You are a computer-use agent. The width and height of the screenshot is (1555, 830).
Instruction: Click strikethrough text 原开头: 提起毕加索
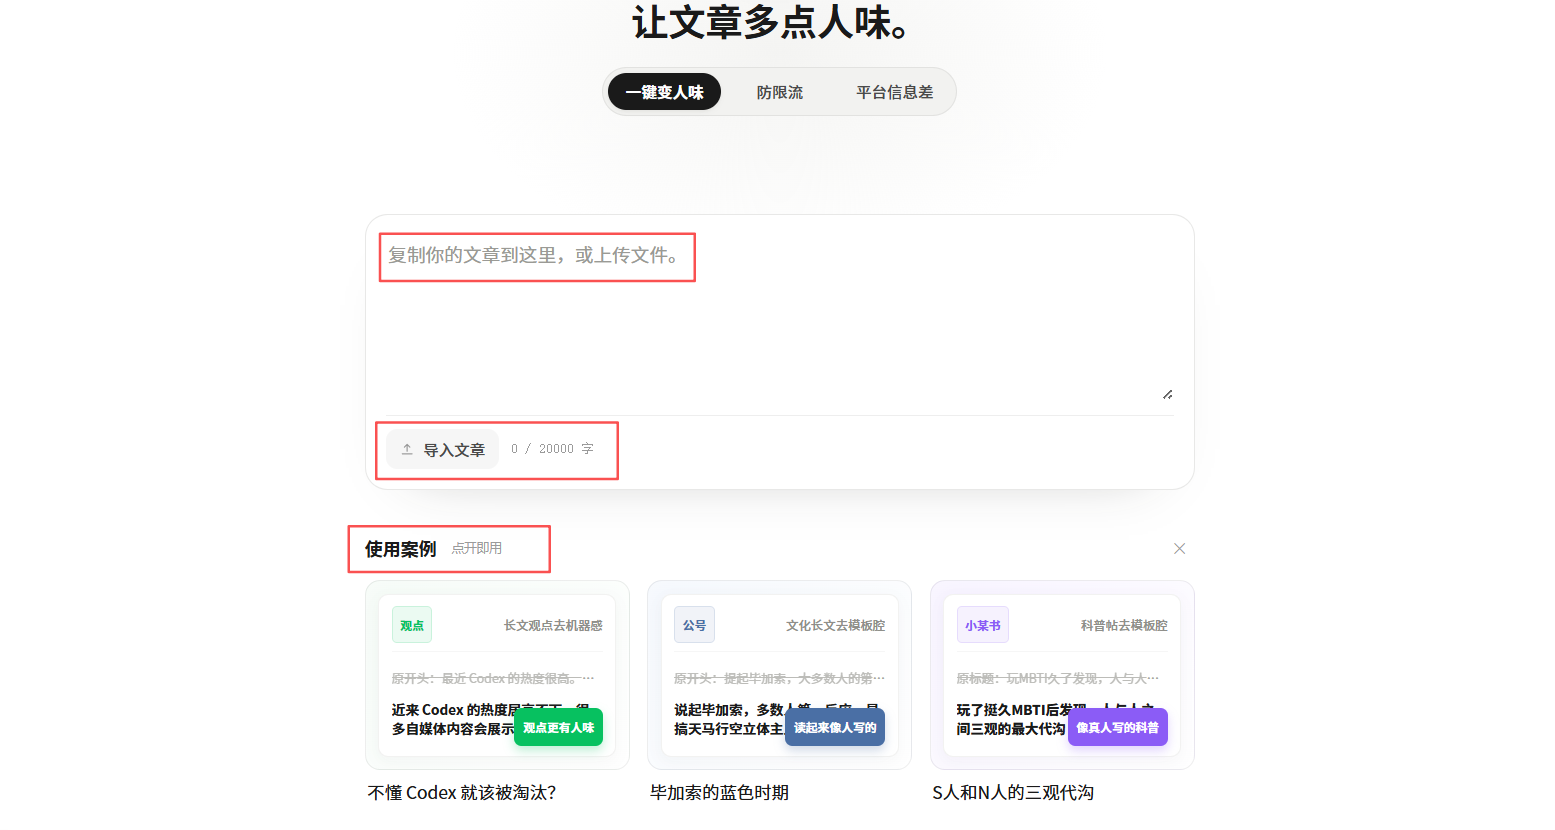(x=779, y=678)
